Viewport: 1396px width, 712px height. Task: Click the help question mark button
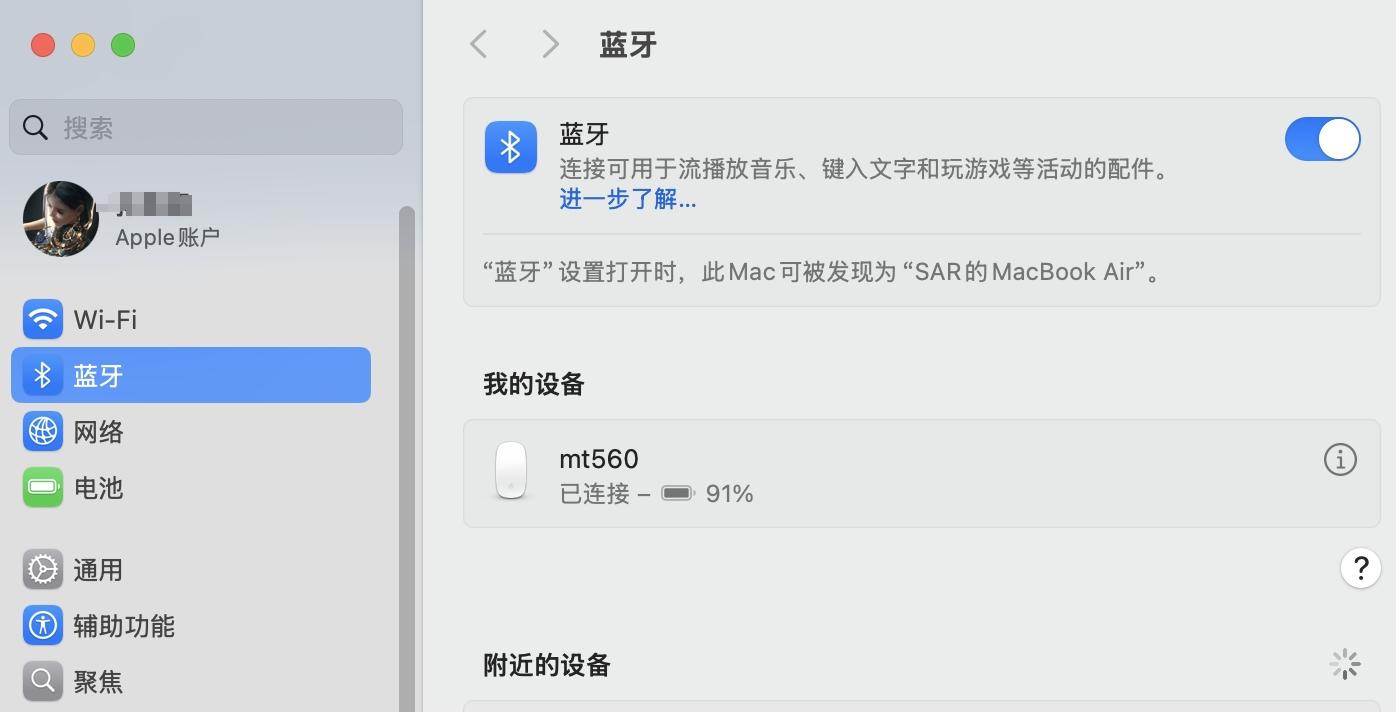pyautogui.click(x=1360, y=568)
